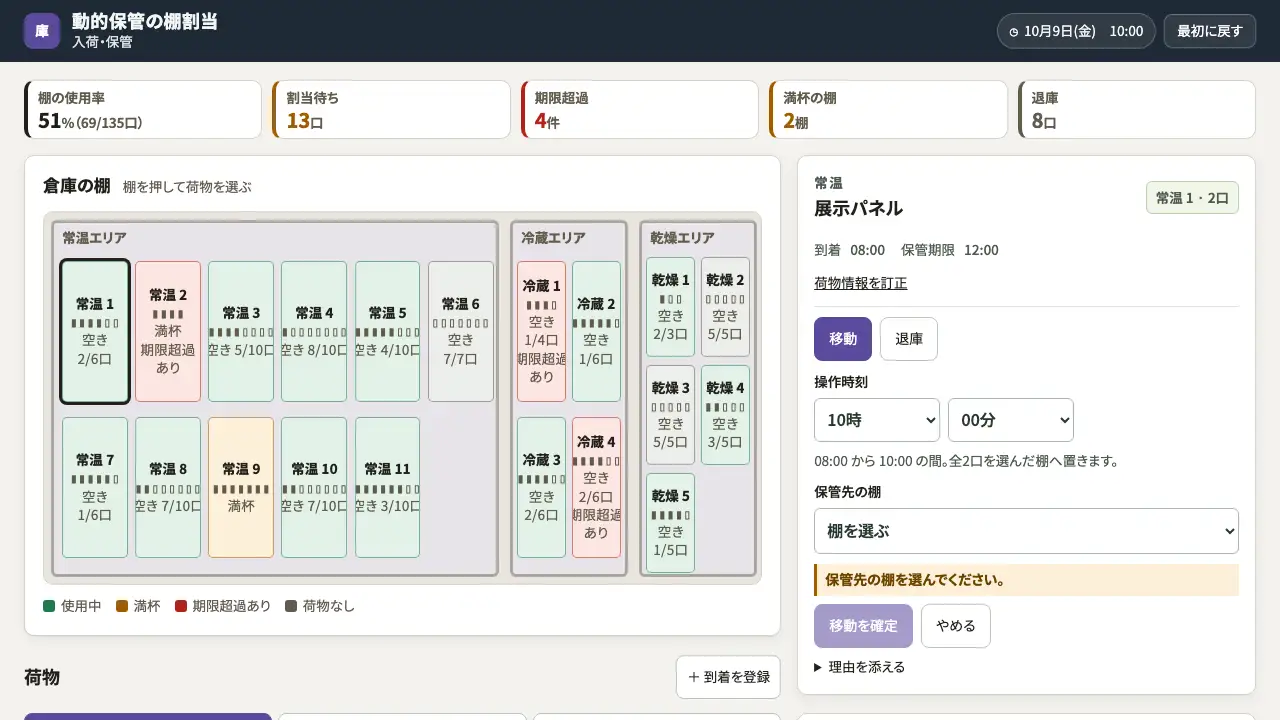Select the empty shelf 常温 6
The width and height of the screenshot is (1280, 720).
point(461,331)
